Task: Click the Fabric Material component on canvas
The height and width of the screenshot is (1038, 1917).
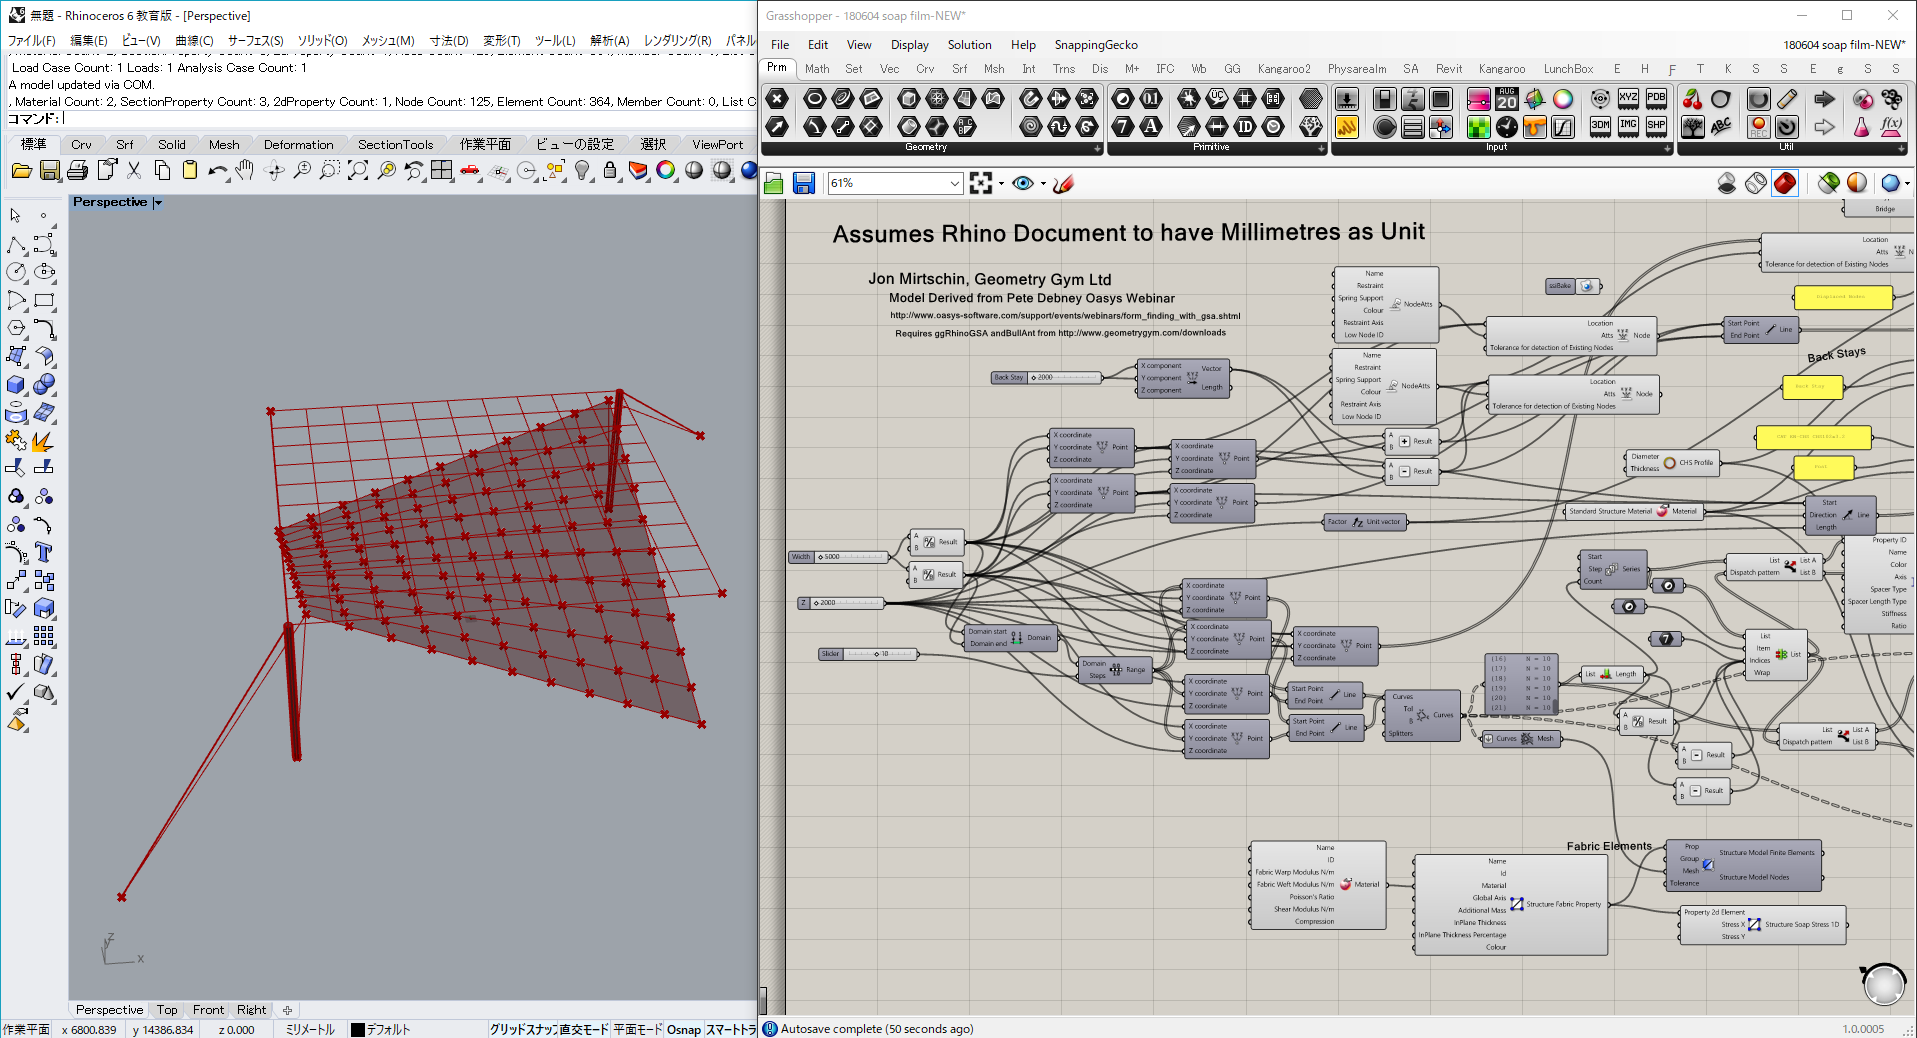Action: (x=1318, y=884)
